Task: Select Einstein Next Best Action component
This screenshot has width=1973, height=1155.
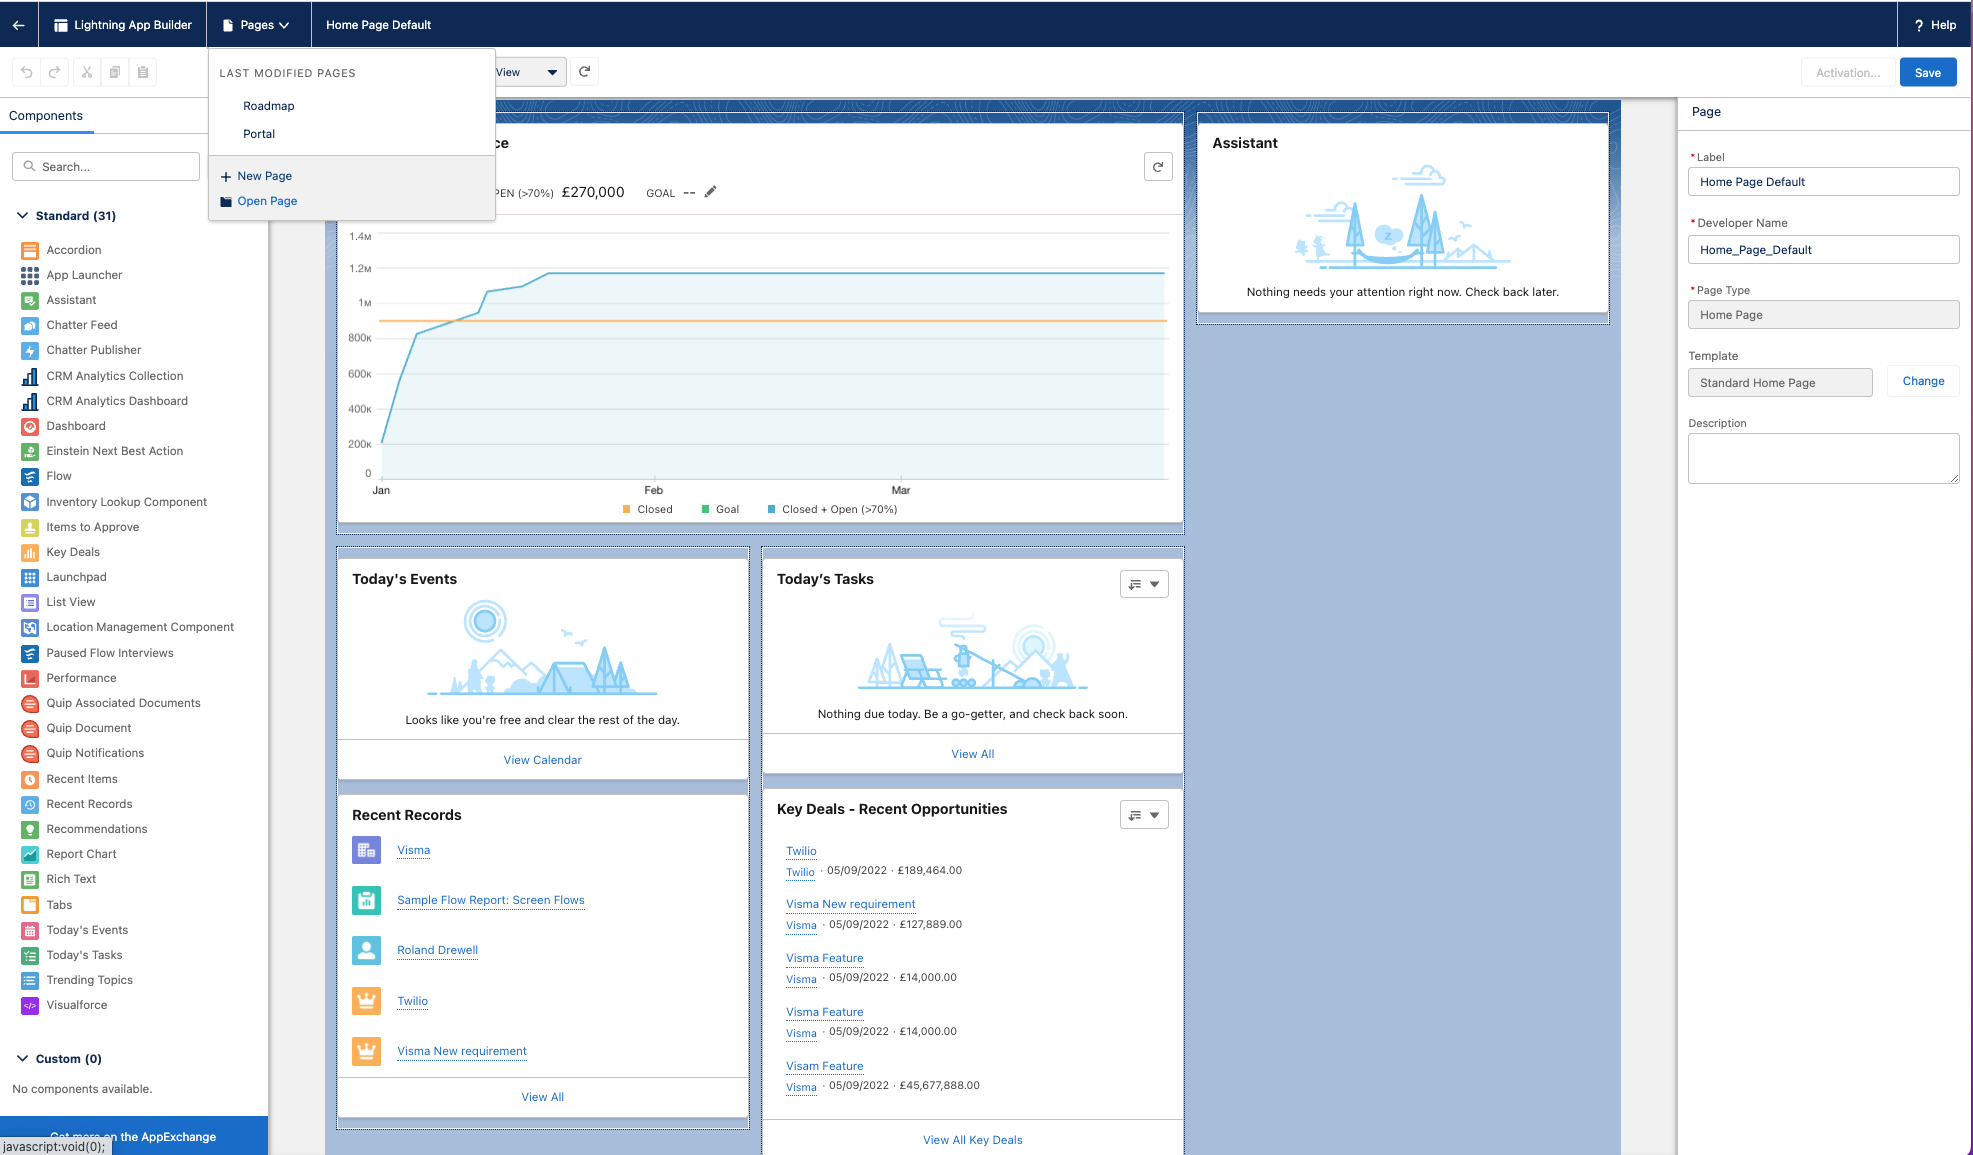Action: (114, 451)
